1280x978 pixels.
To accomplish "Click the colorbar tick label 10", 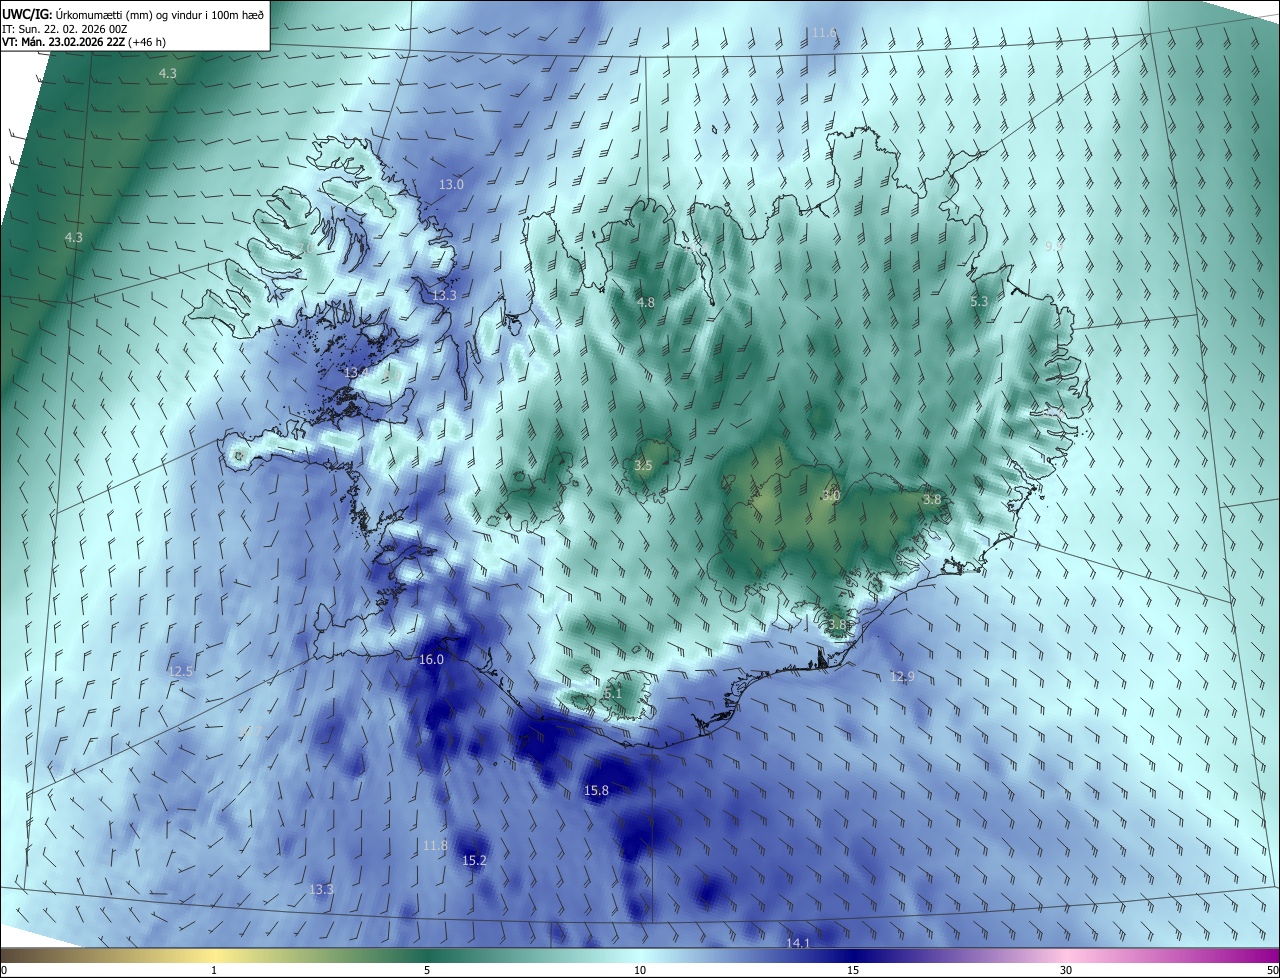I will click(640, 970).
